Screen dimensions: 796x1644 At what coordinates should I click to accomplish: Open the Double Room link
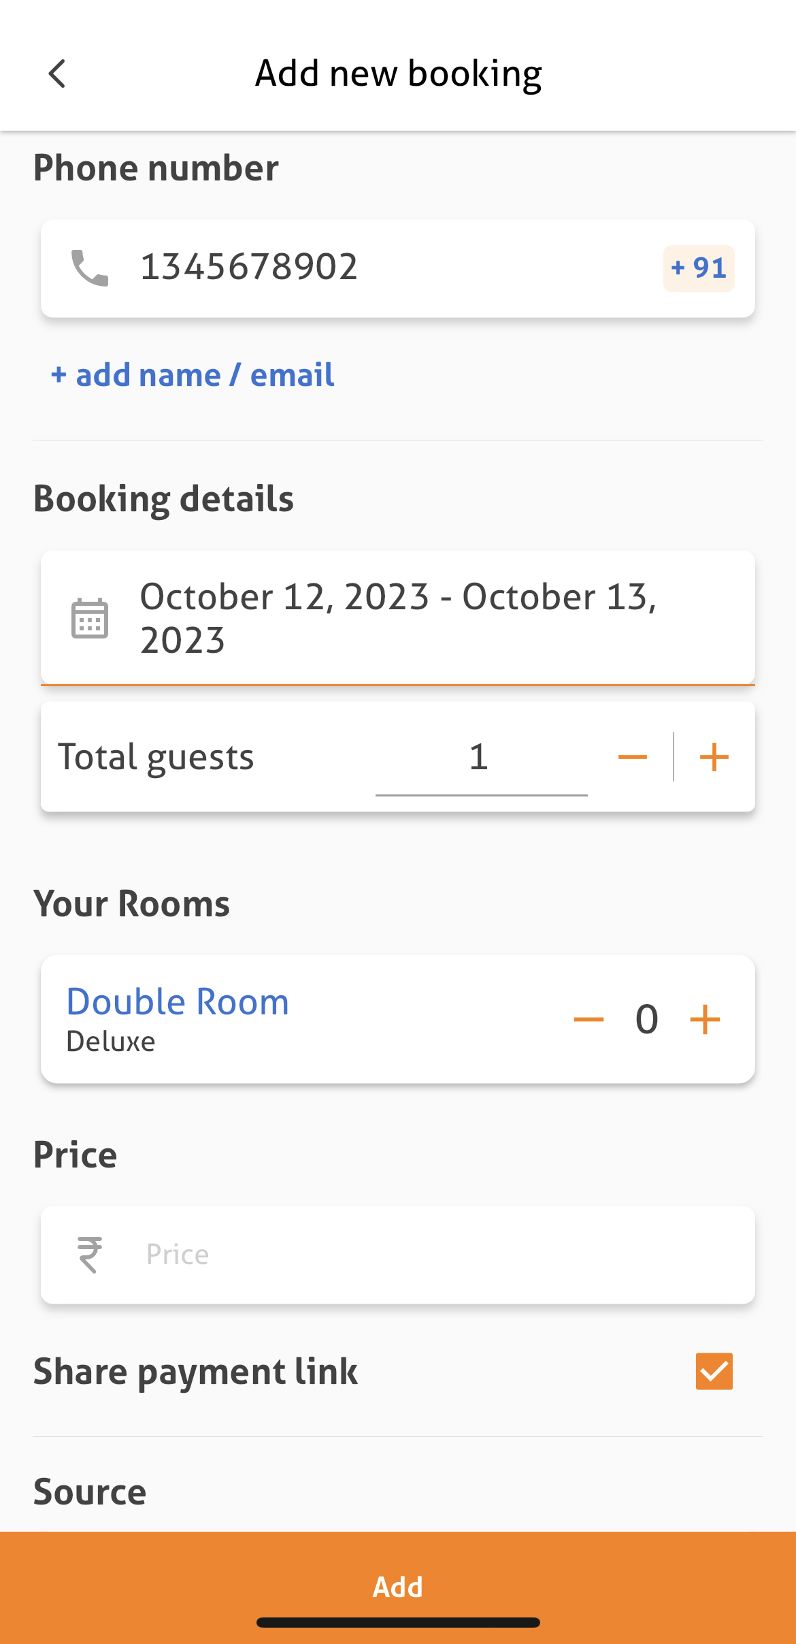tap(177, 1002)
